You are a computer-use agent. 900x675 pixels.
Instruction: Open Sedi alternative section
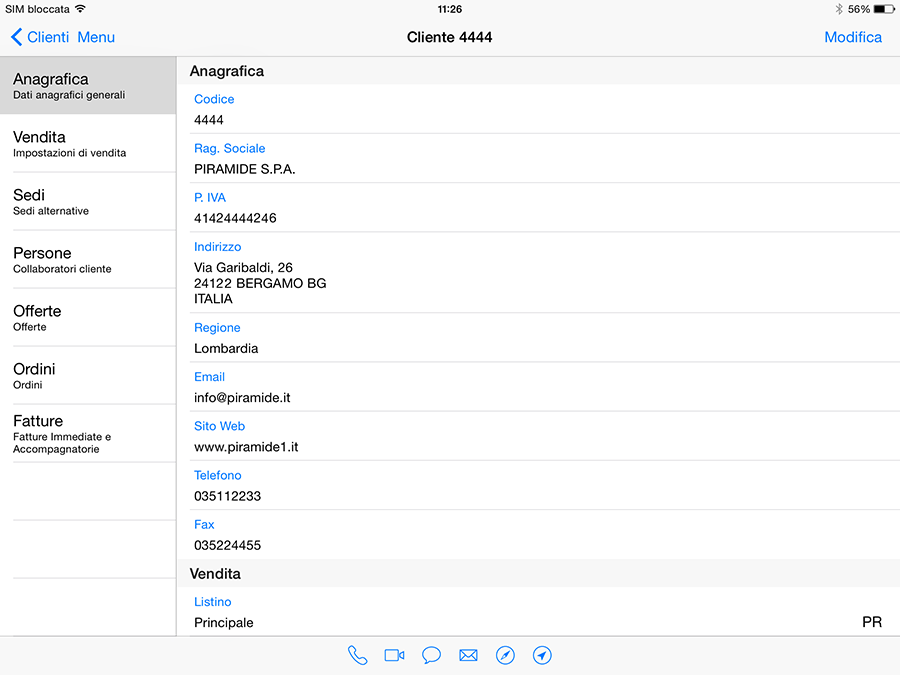tap(88, 201)
